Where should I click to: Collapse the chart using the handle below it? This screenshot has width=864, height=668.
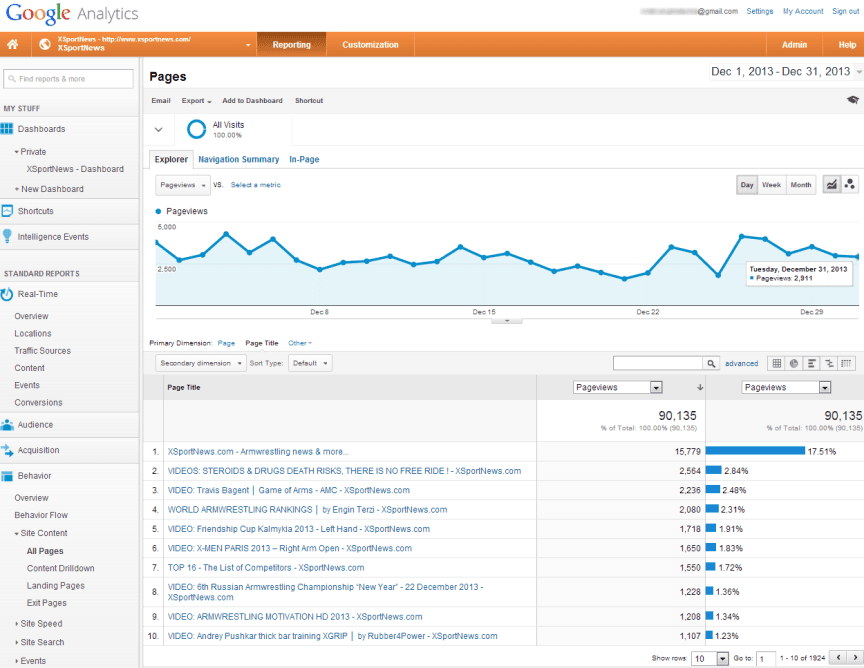pos(506,320)
